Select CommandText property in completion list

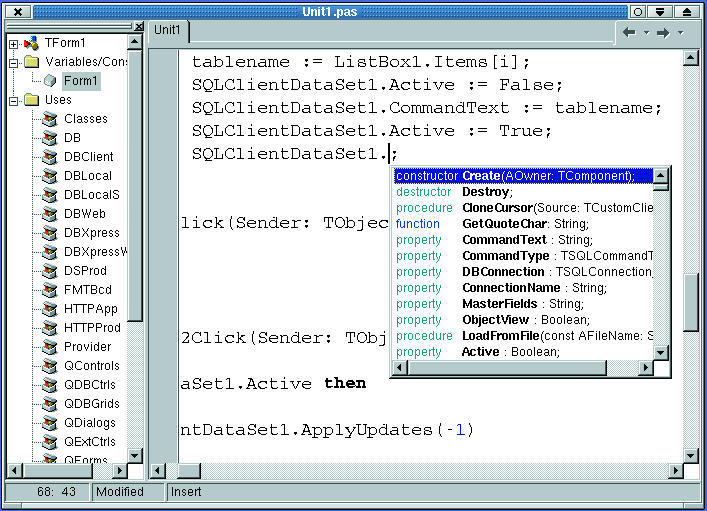point(504,240)
